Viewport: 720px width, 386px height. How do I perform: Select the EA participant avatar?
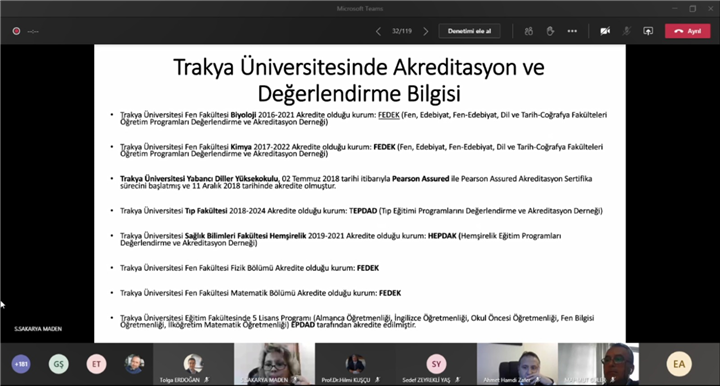[x=679, y=364]
